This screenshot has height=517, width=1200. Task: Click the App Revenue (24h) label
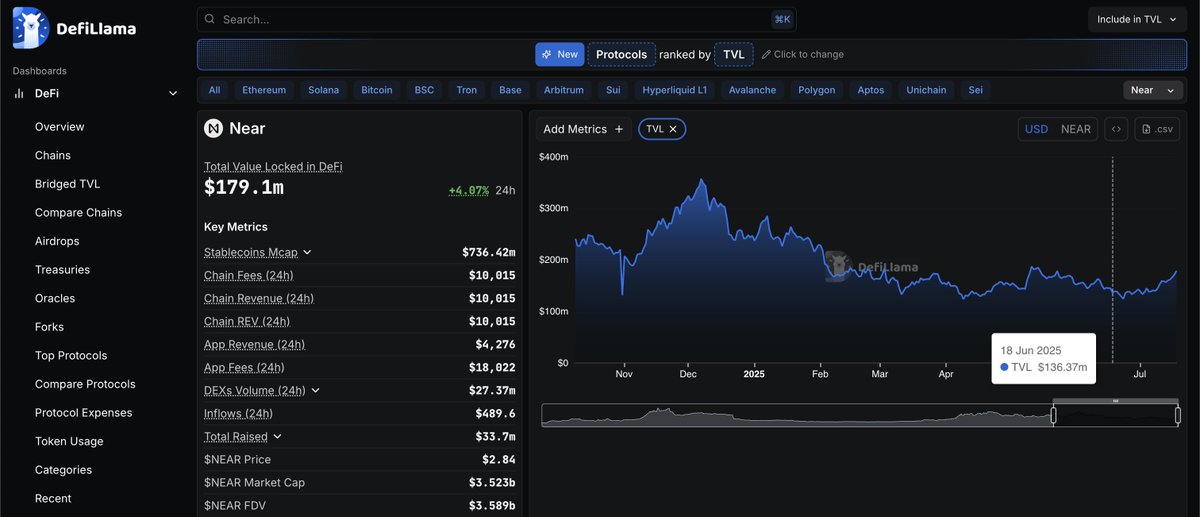coord(254,344)
